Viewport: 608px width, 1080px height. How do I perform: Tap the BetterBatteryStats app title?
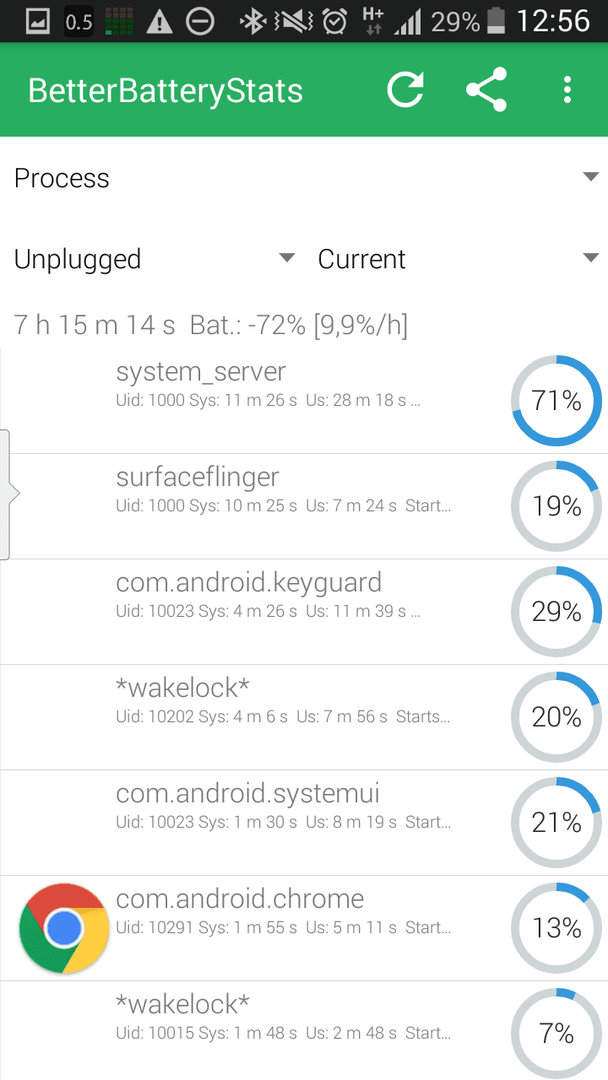coord(165,91)
